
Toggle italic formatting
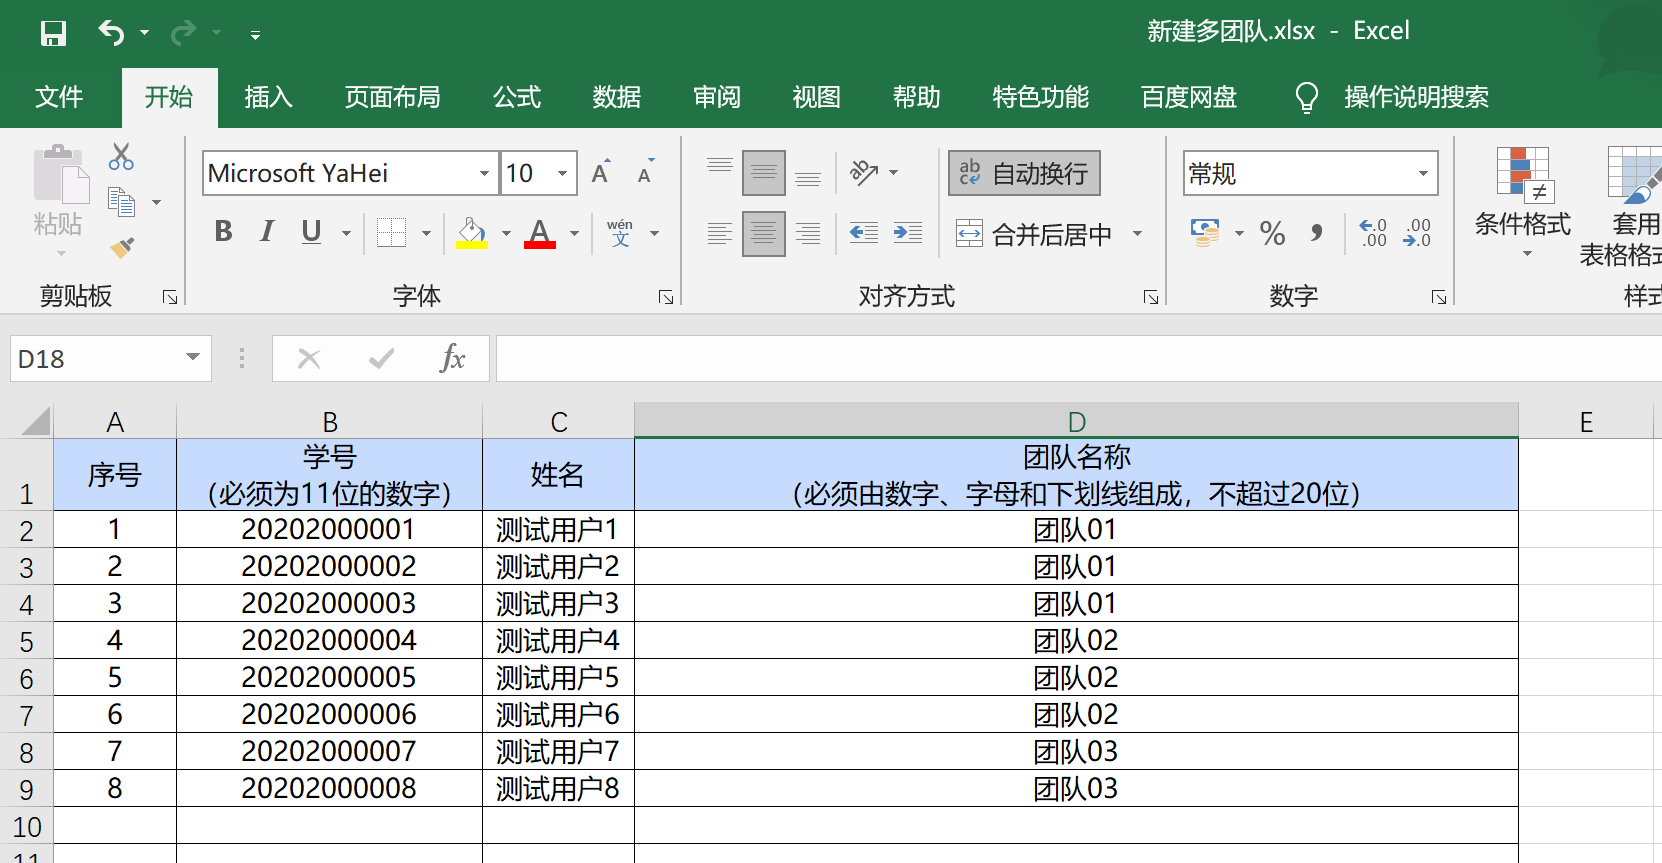(267, 232)
